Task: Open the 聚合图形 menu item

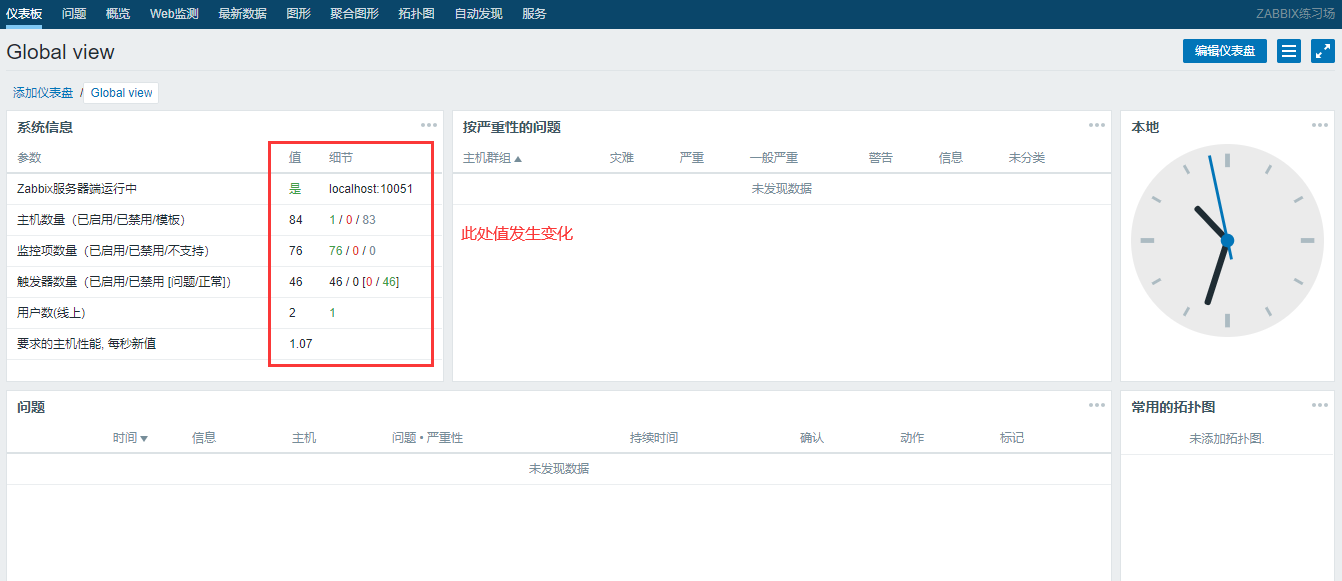Action: [354, 14]
